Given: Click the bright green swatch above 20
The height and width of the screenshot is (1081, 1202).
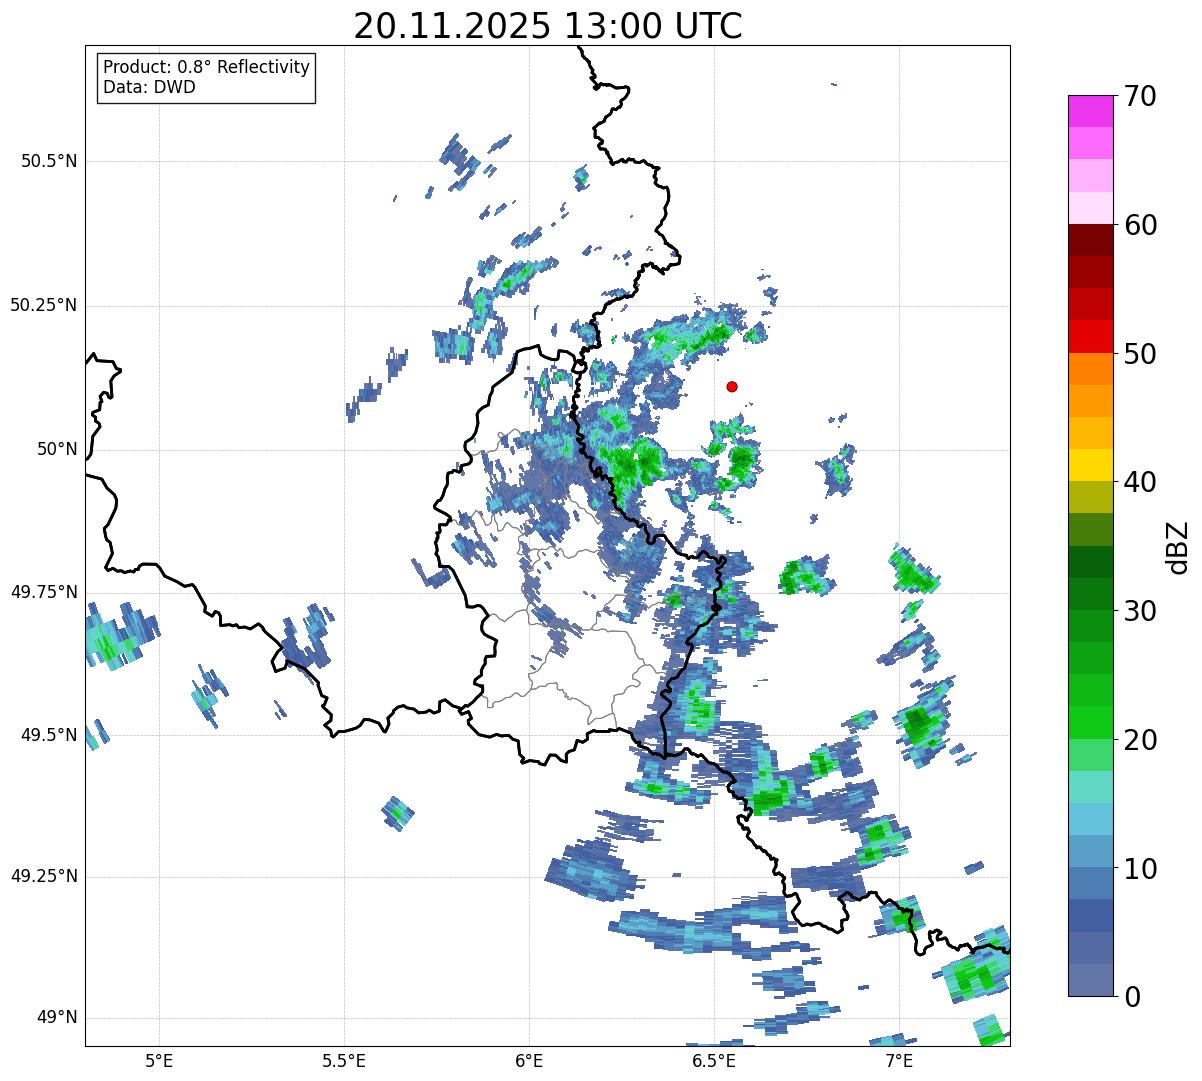Looking at the screenshot, I should pyautogui.click(x=1090, y=723).
